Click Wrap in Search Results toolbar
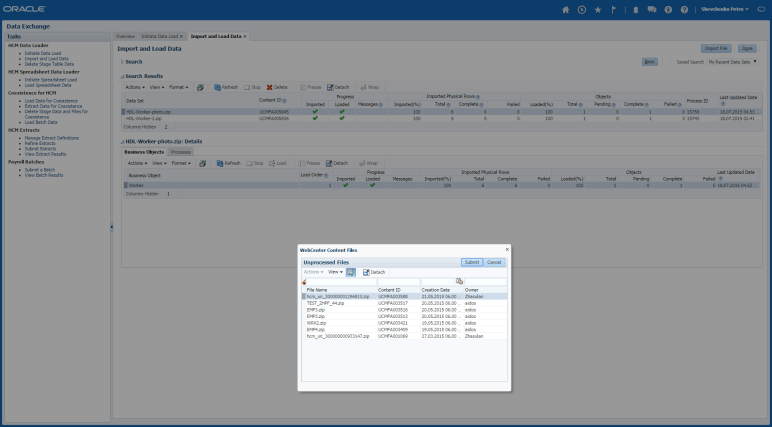The width and height of the screenshot is (772, 427). 369,87
